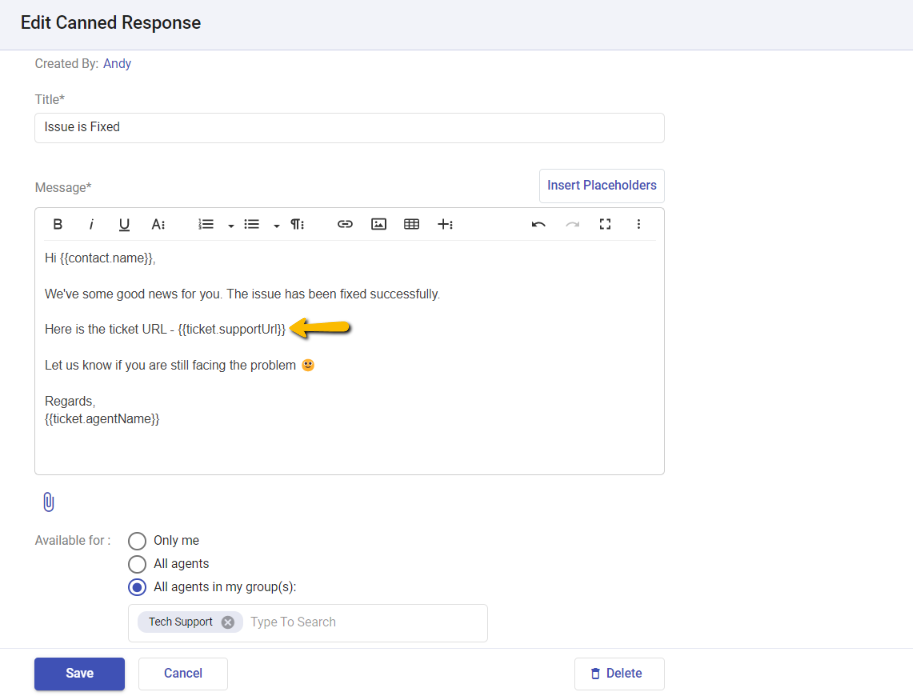Viewport: 913px width, 696px height.
Task: Delete this canned response
Action: 619,674
